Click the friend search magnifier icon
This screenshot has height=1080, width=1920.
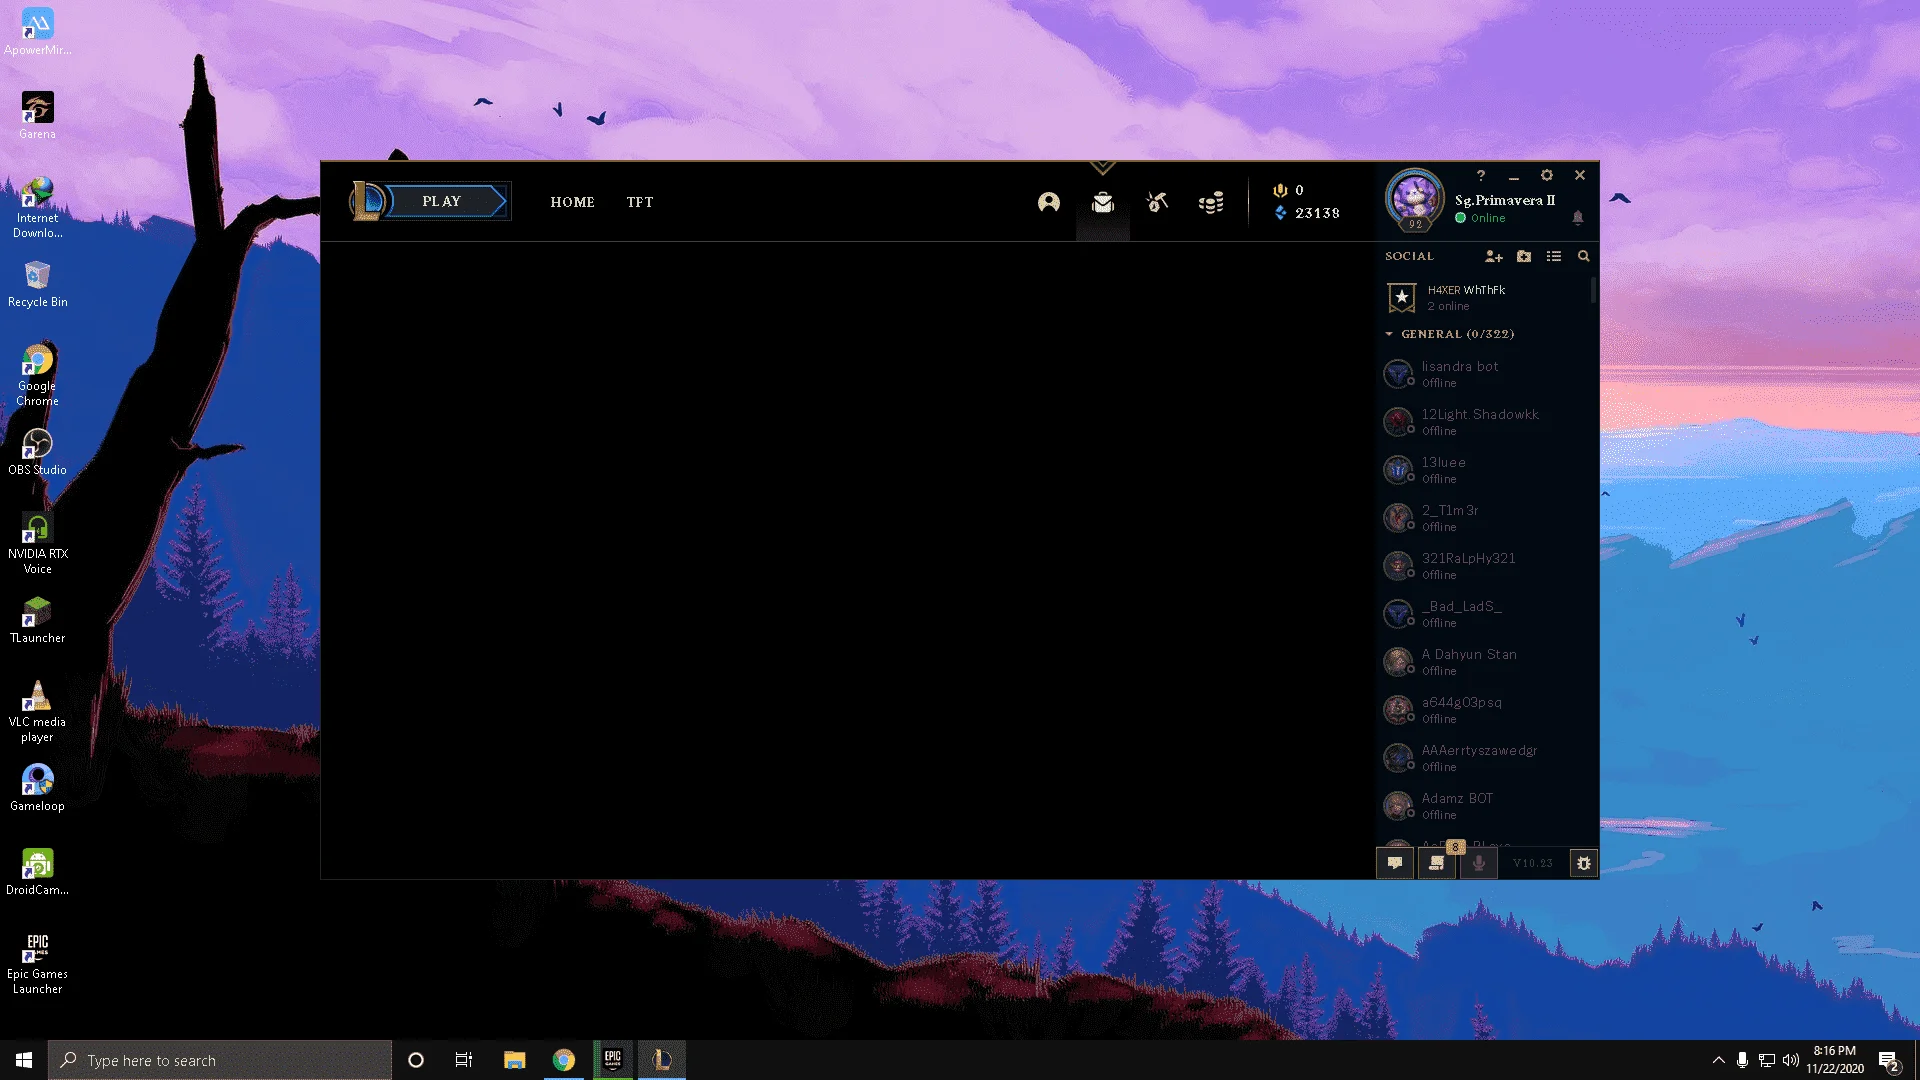[x=1584, y=256]
